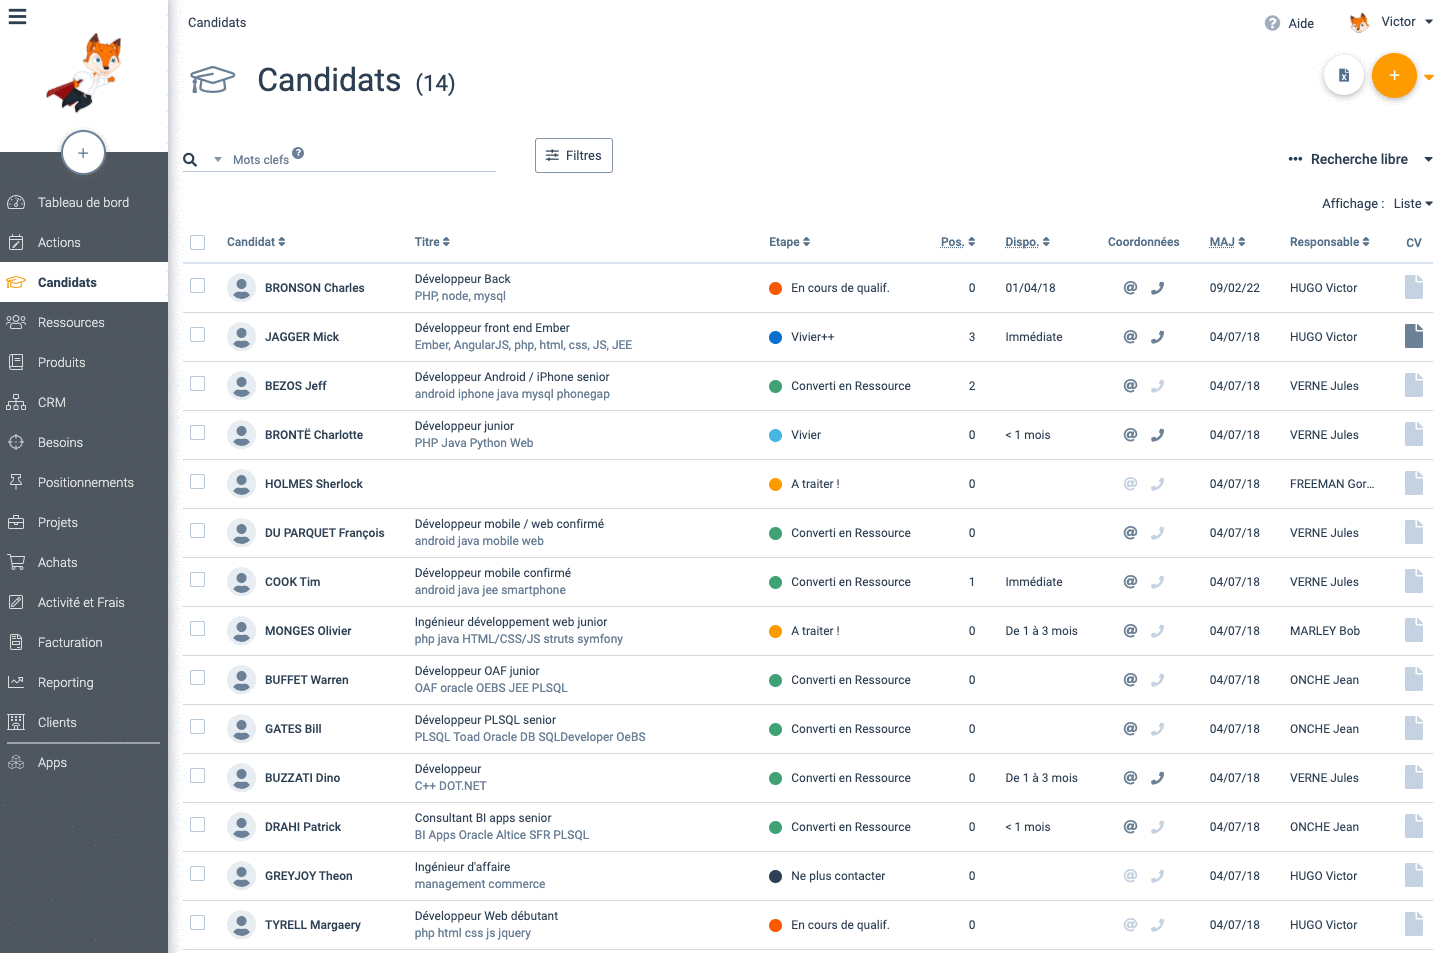Click the Filtres button
Image resolution: width=1444 pixels, height=953 pixels.
[574, 156]
